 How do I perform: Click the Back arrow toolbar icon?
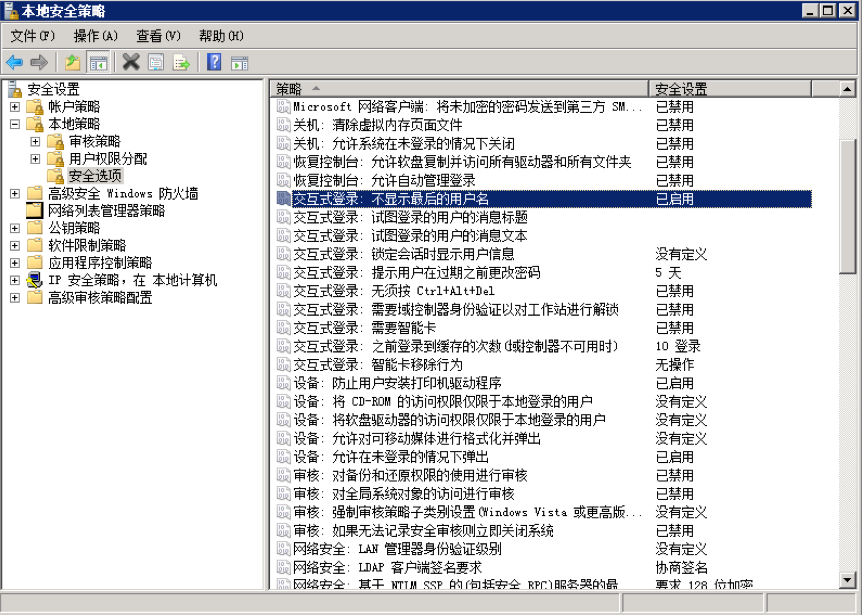tap(14, 62)
